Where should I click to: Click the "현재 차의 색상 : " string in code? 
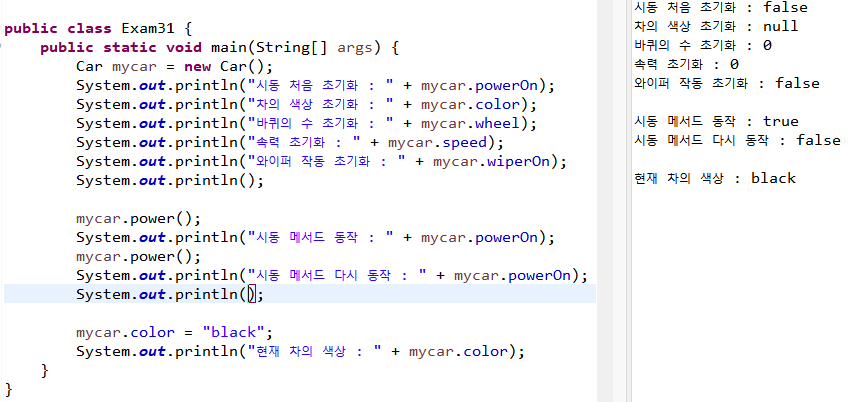[315, 351]
